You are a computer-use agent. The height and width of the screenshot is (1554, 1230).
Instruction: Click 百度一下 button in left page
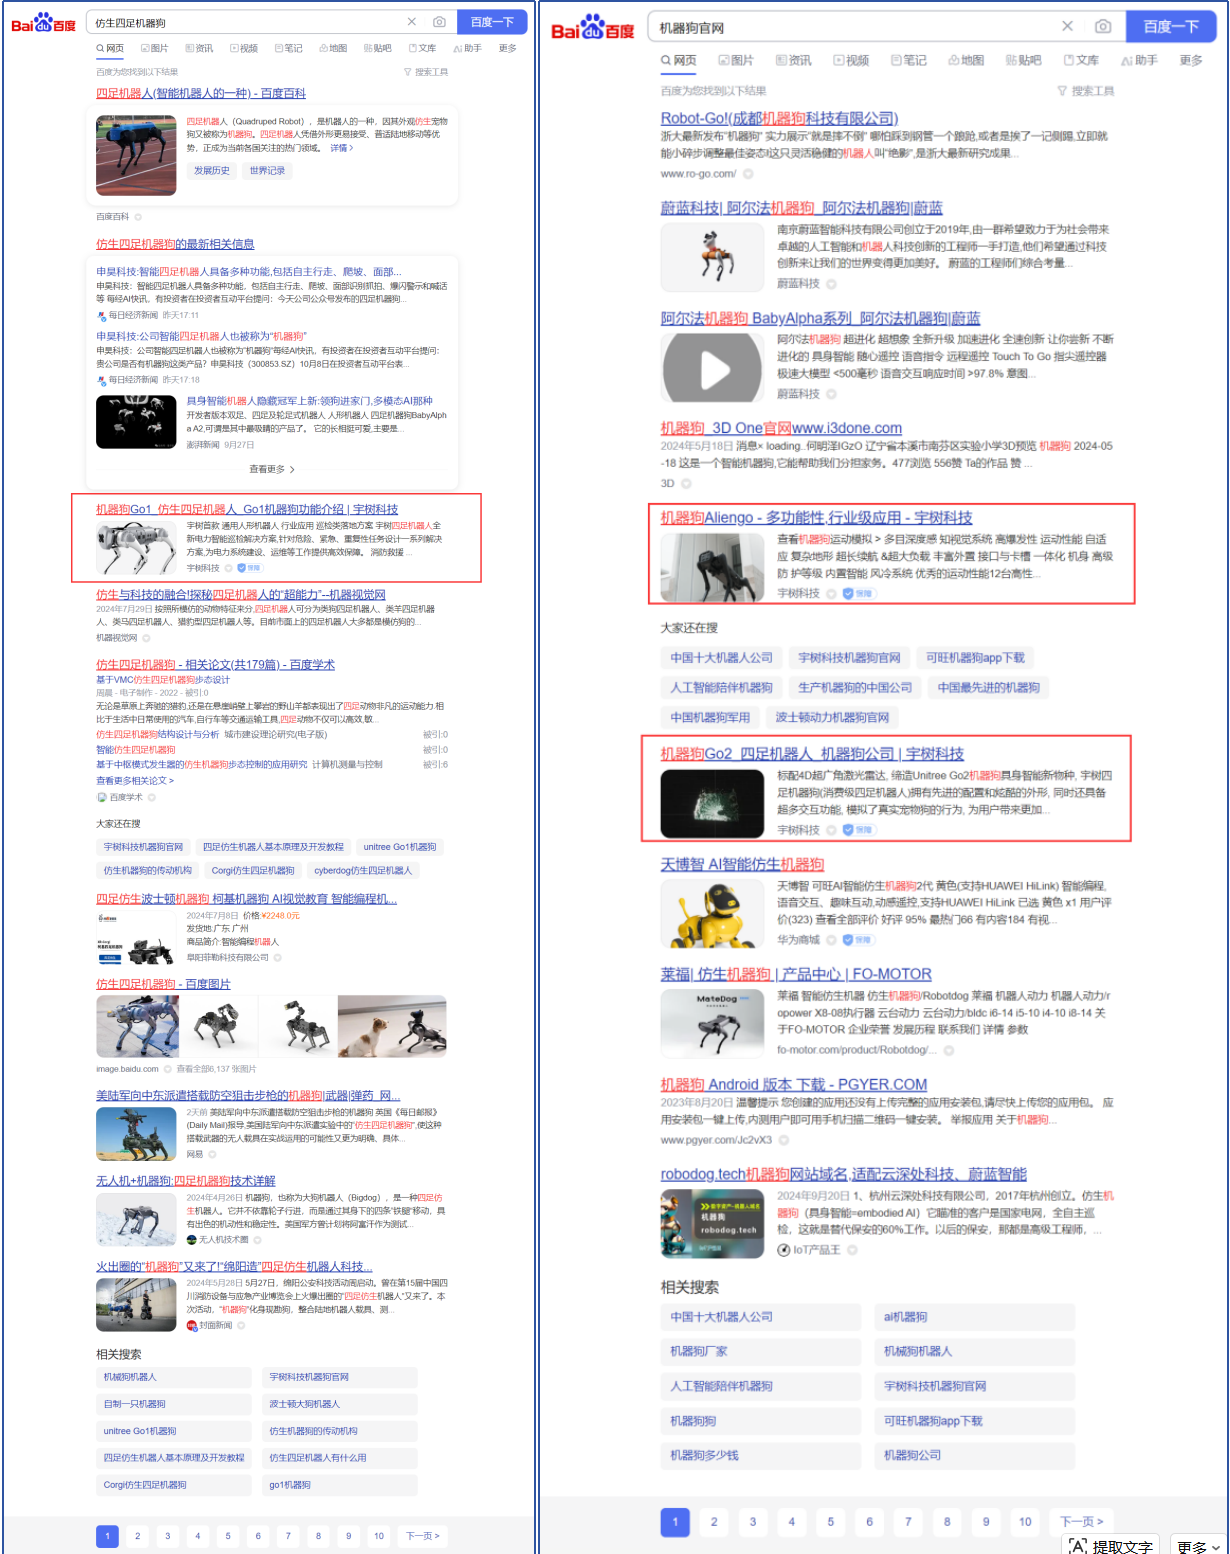pos(492,22)
